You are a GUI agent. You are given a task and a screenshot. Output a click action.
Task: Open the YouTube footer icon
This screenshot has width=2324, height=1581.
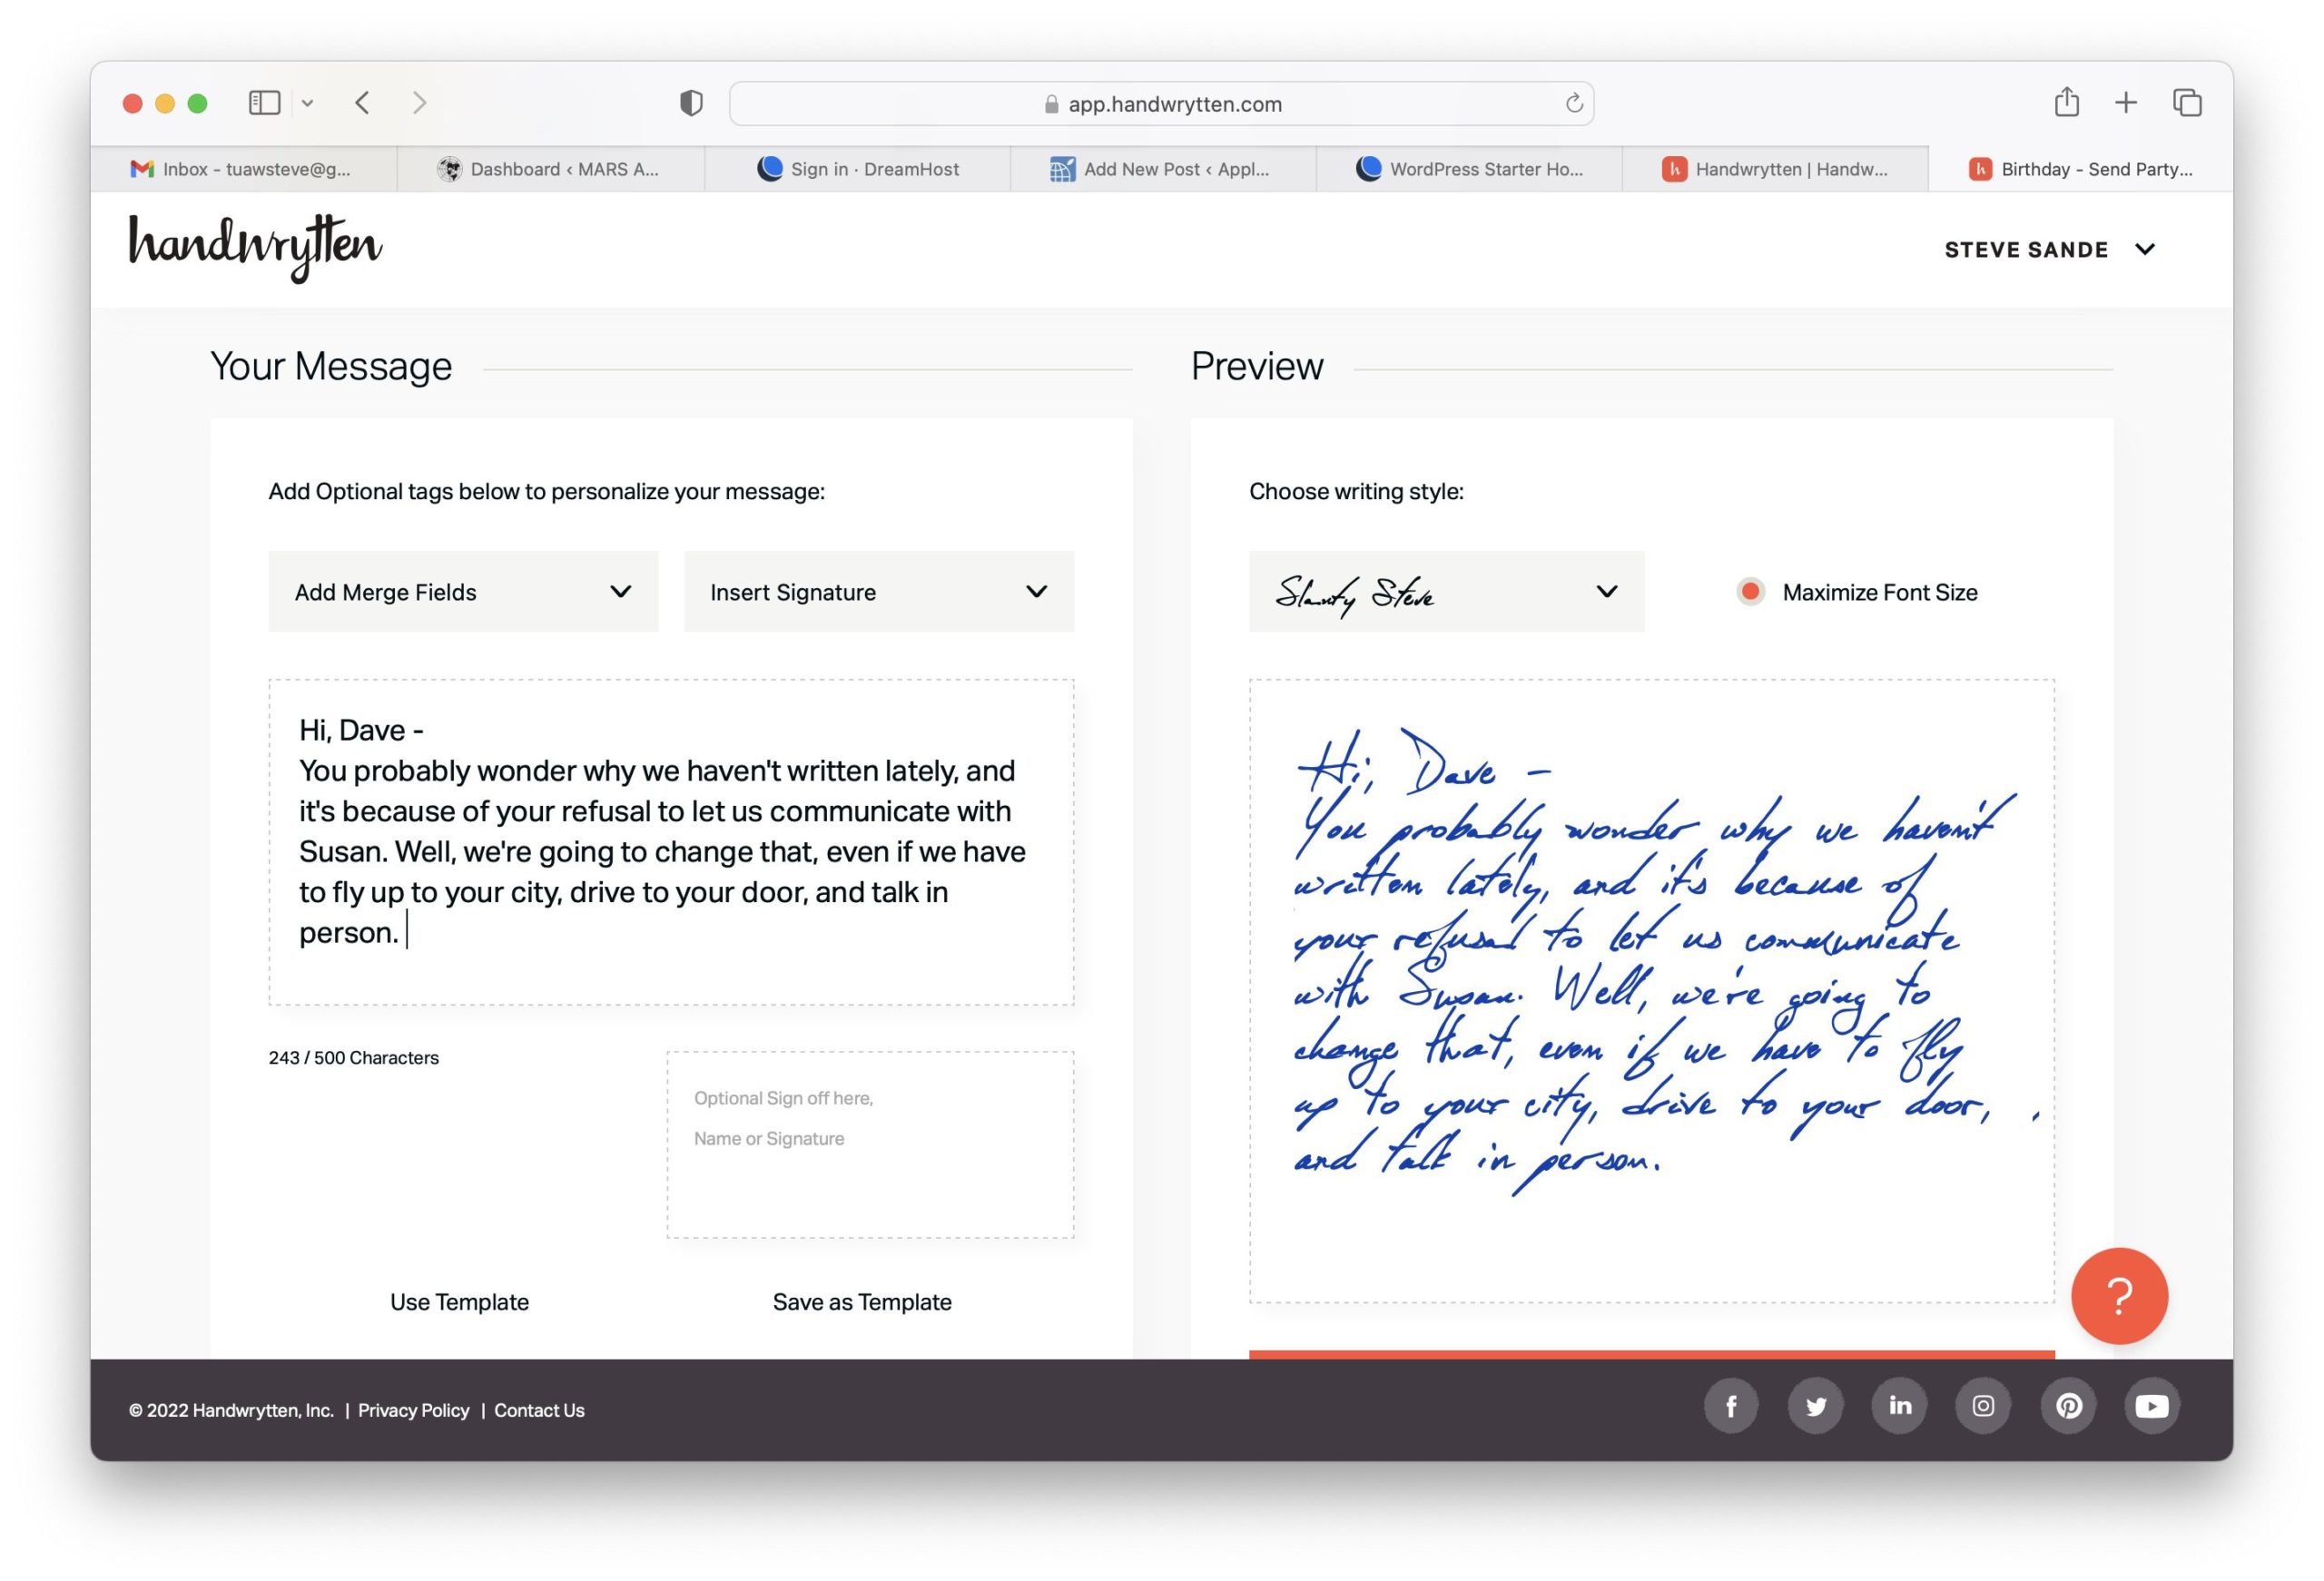coord(2152,1405)
